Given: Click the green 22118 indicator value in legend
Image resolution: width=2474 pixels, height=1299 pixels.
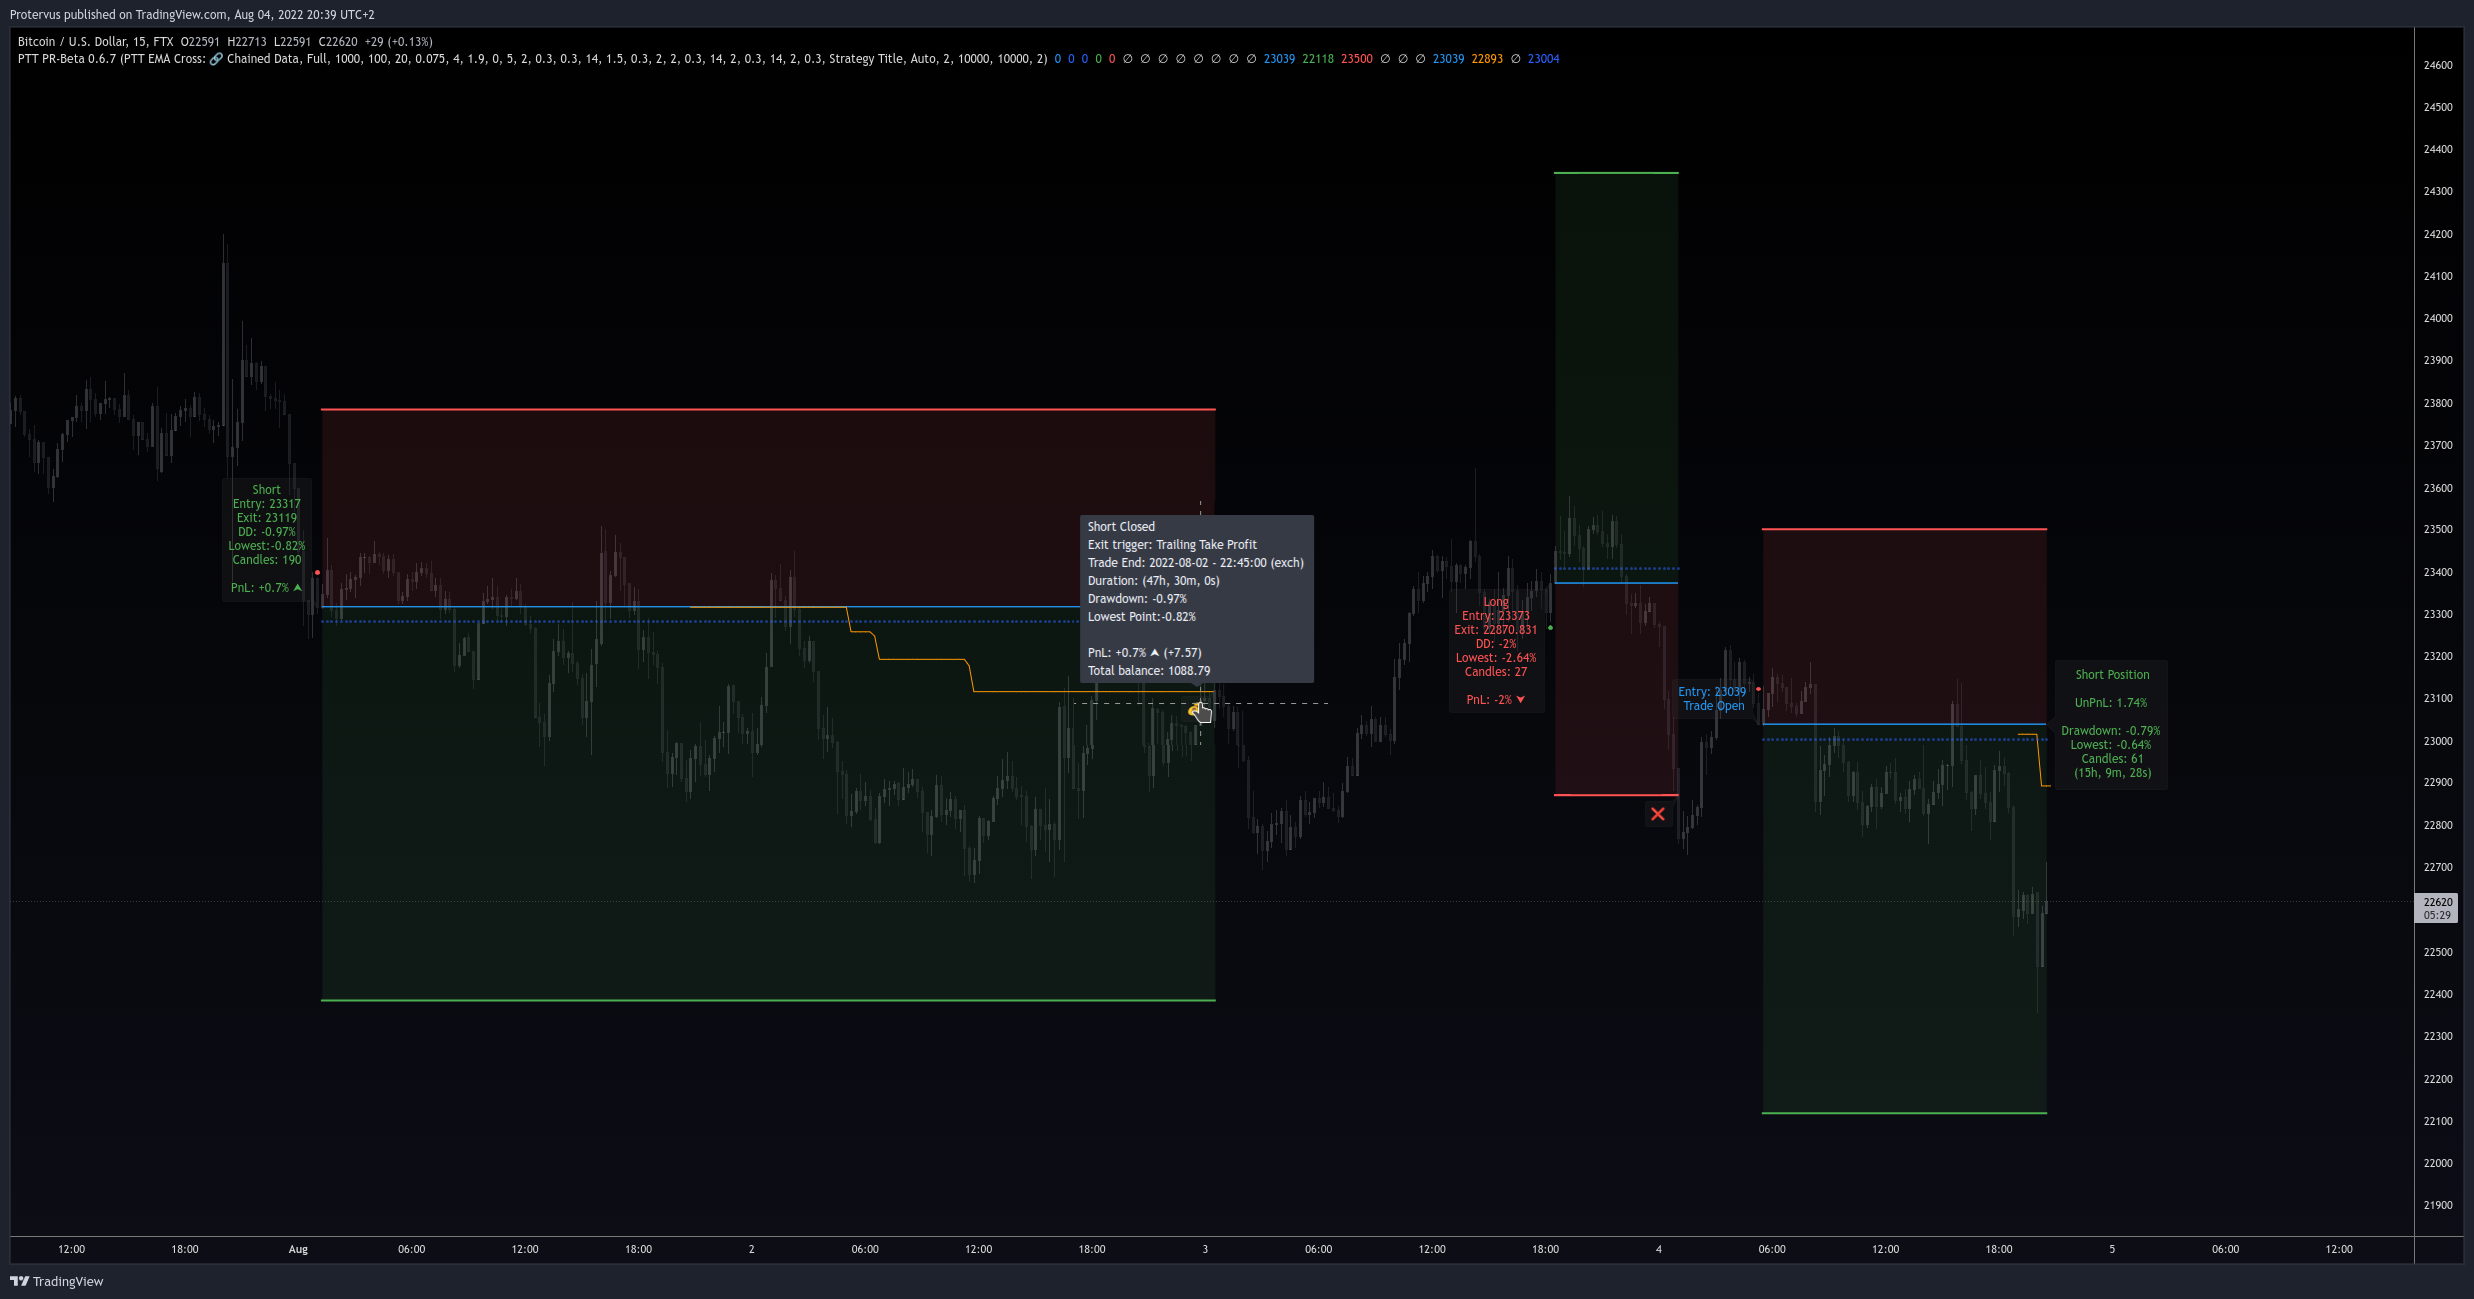Looking at the screenshot, I should point(1317,59).
